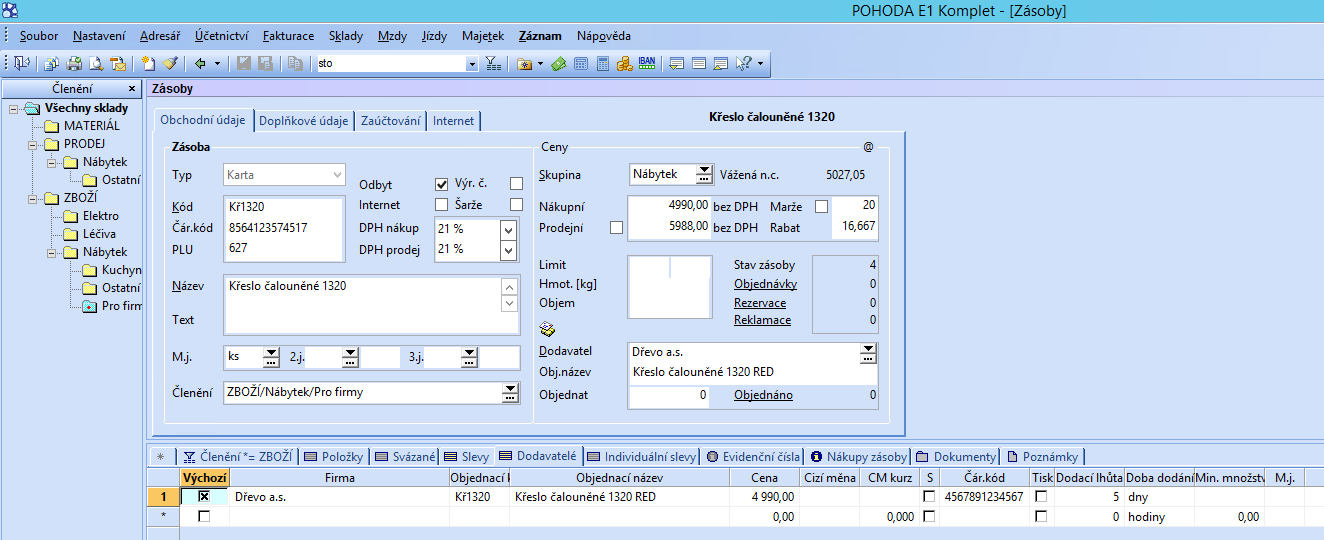Open the Sklady menu

click(346, 36)
